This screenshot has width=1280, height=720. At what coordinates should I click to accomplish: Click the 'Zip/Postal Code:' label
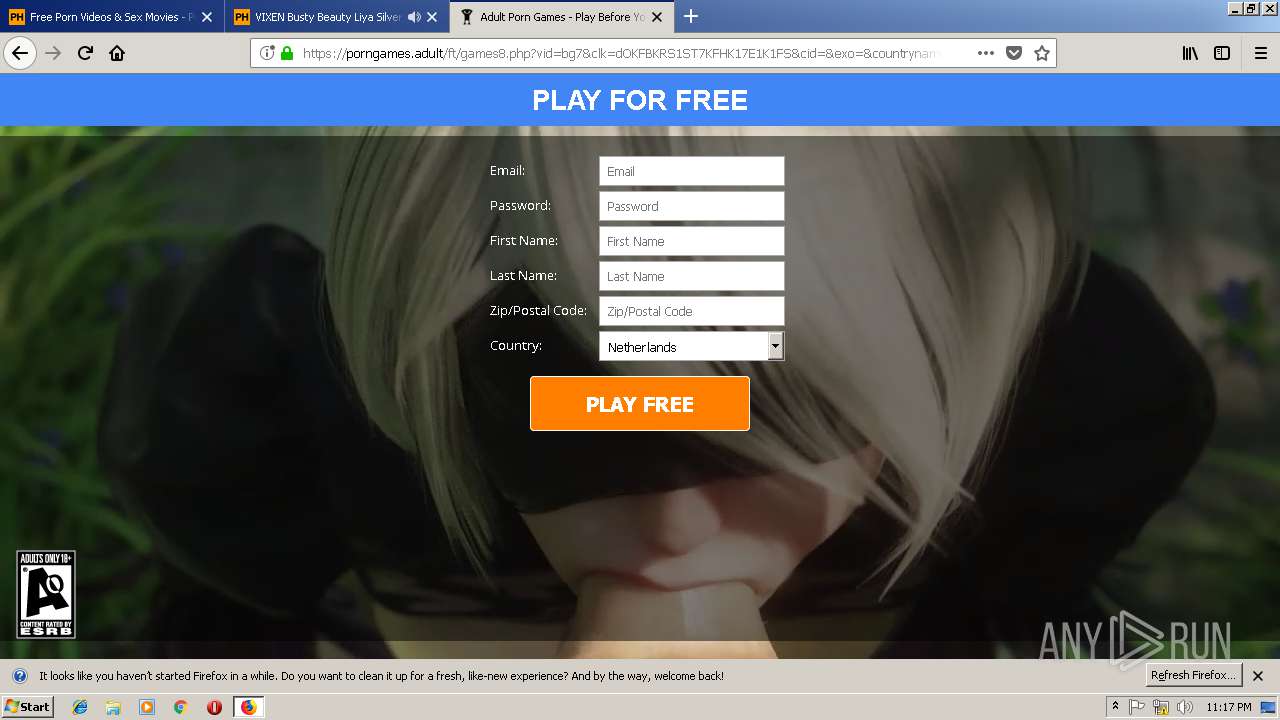pos(538,311)
